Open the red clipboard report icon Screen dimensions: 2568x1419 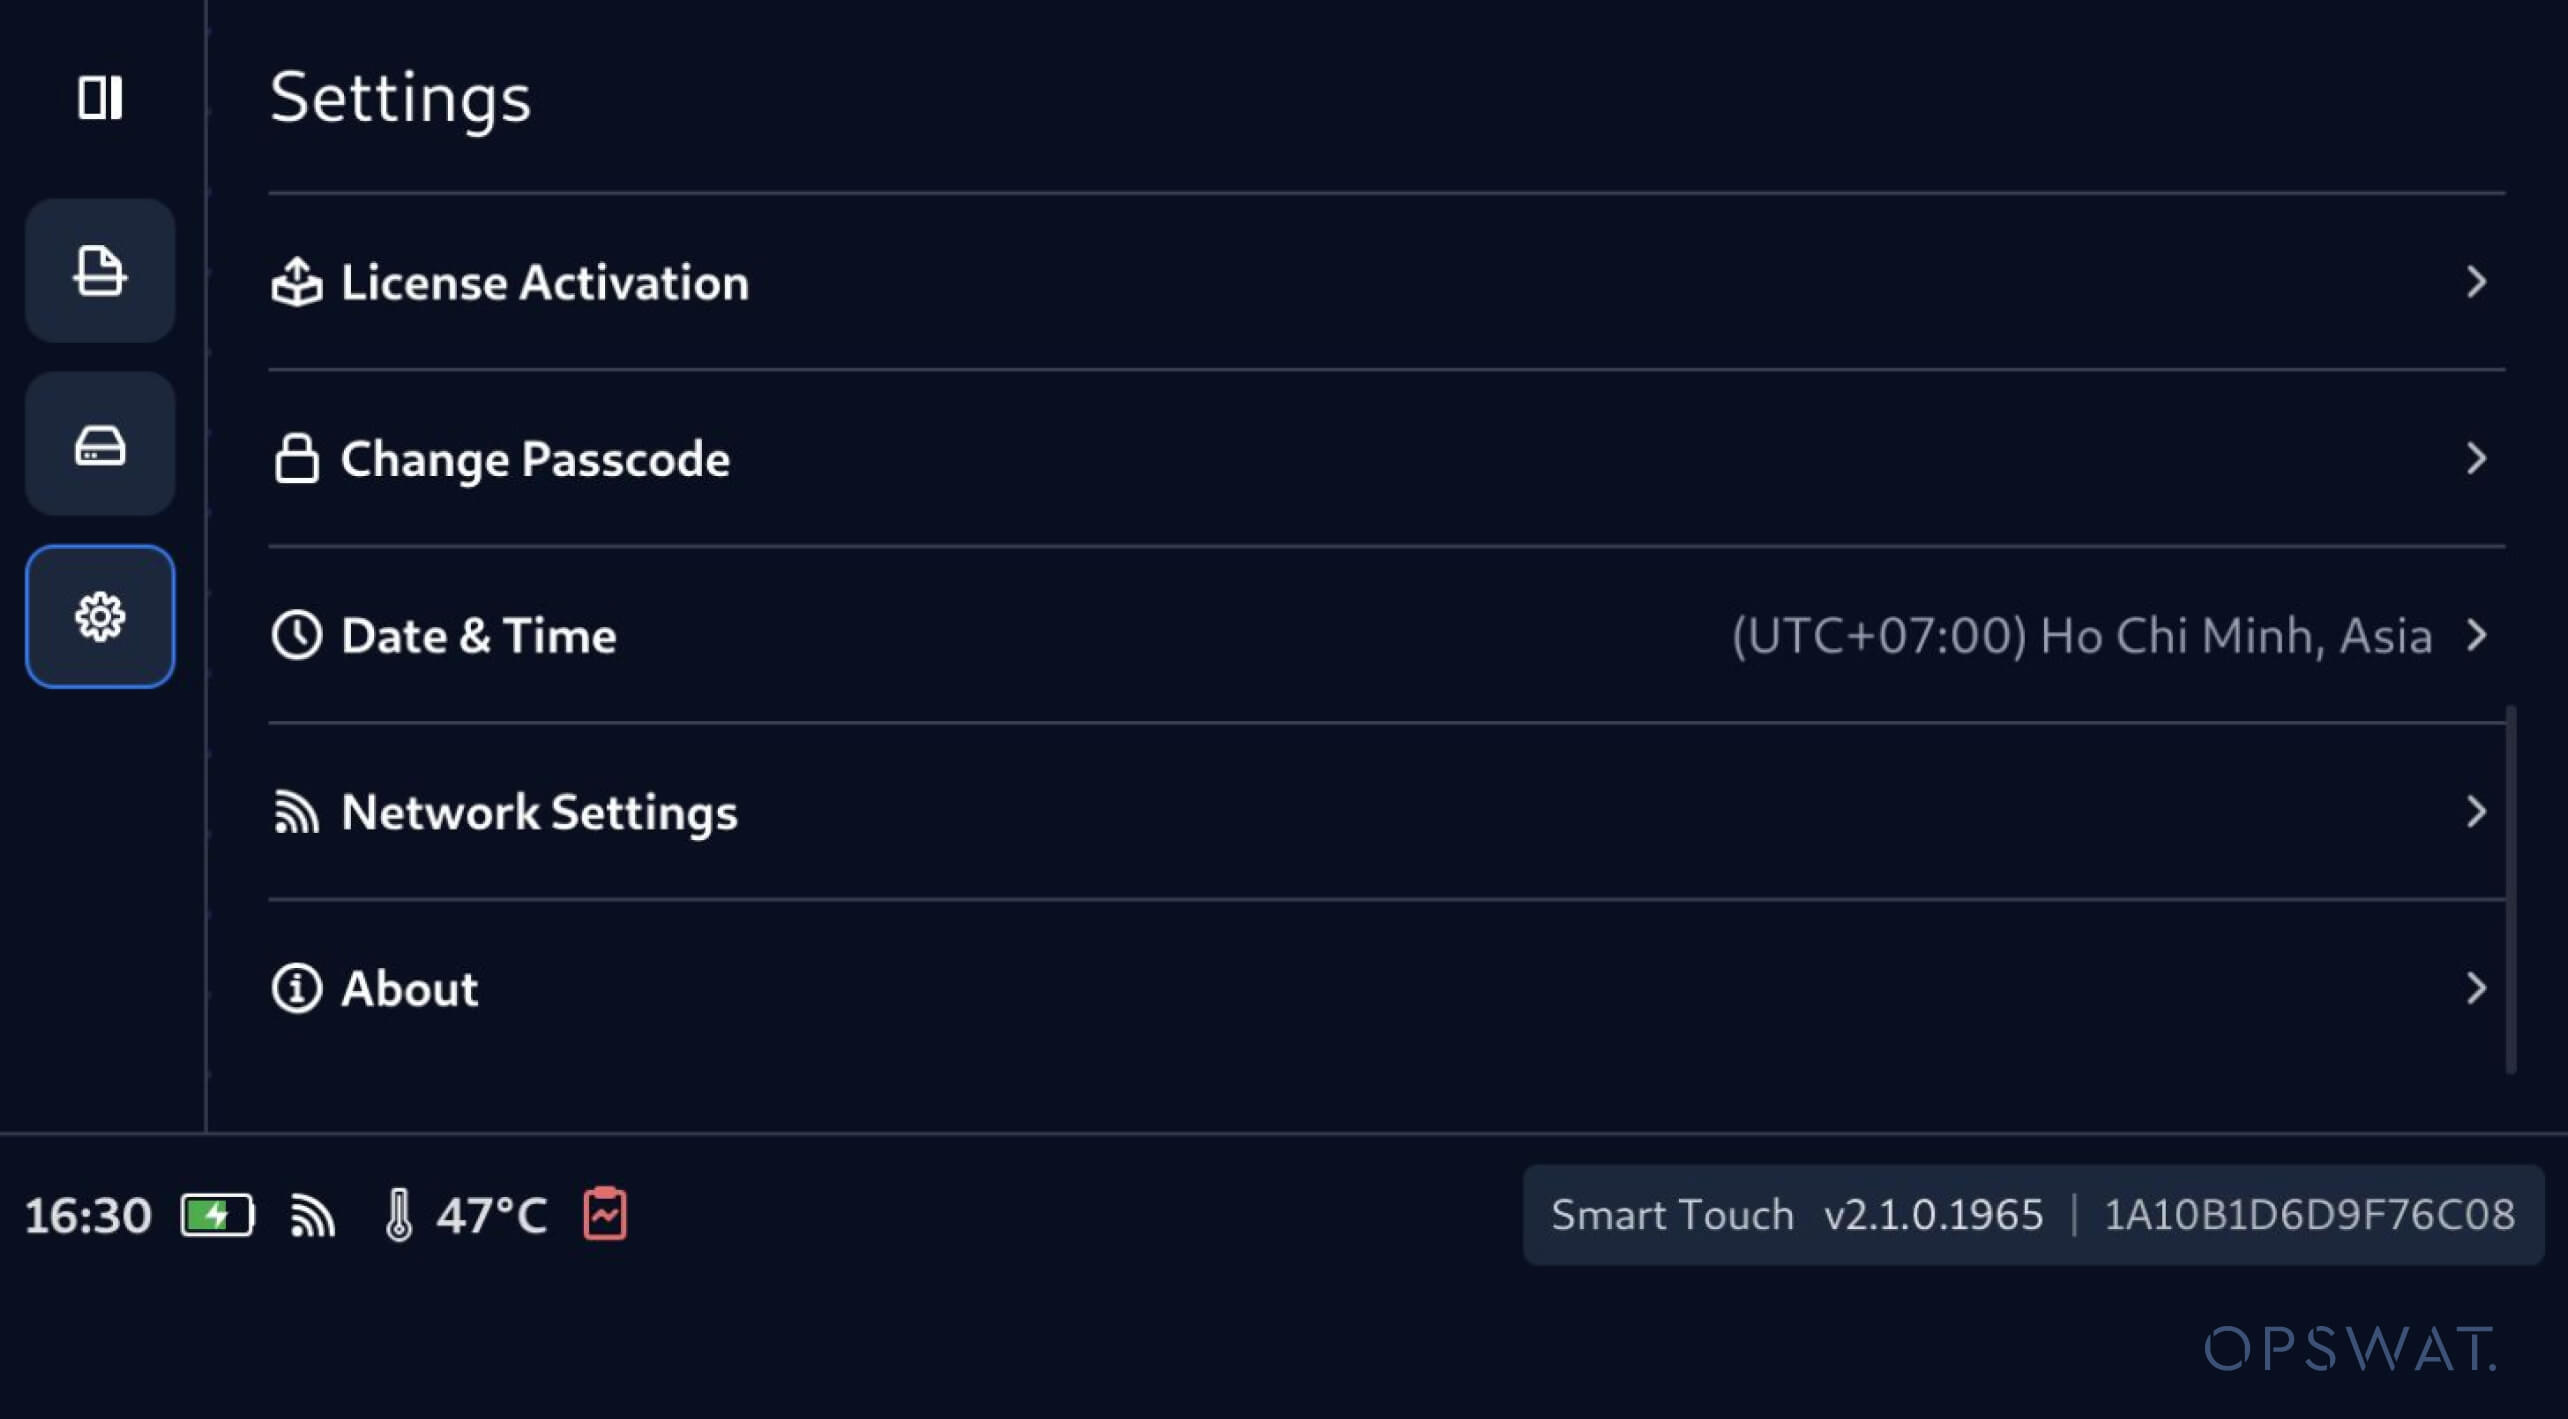(x=605, y=1214)
